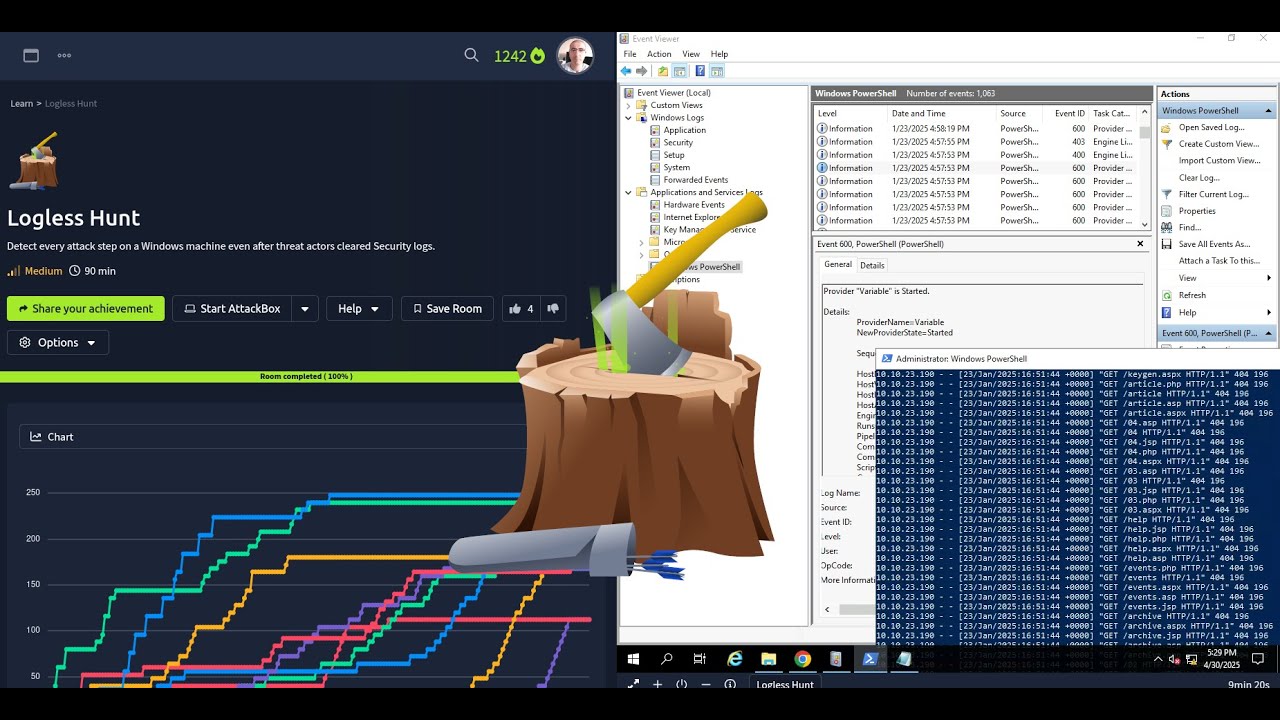Open File Explorer from the taskbar
The height and width of the screenshot is (720, 1280).
click(768, 659)
